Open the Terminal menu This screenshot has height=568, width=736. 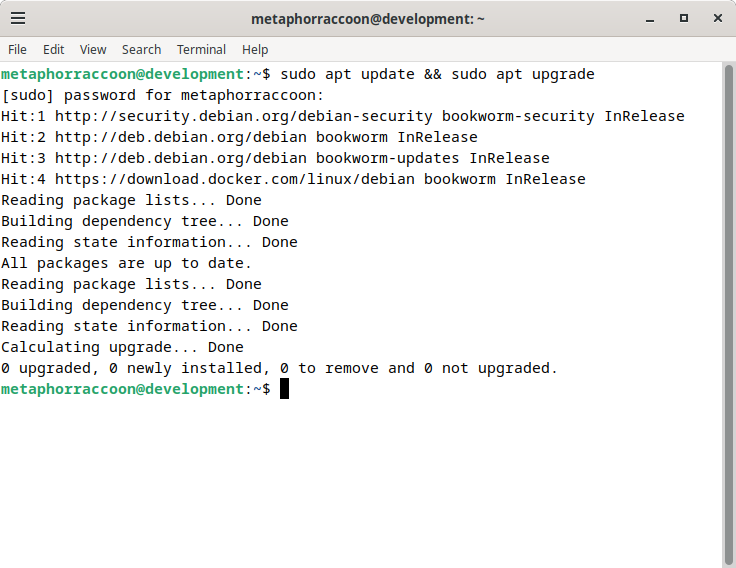pyautogui.click(x=201, y=49)
